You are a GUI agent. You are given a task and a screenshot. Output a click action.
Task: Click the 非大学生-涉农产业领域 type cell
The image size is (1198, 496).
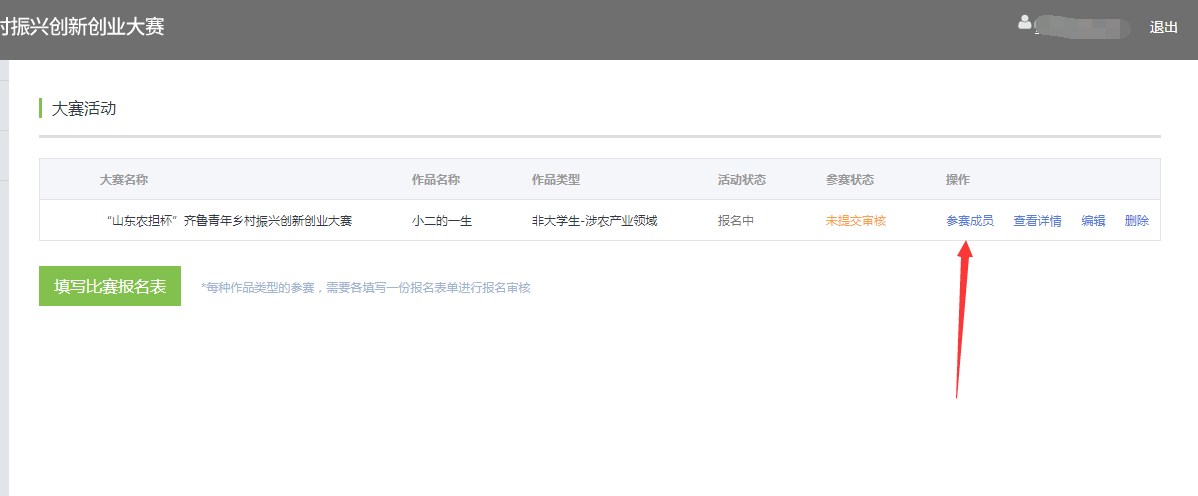[594, 221]
